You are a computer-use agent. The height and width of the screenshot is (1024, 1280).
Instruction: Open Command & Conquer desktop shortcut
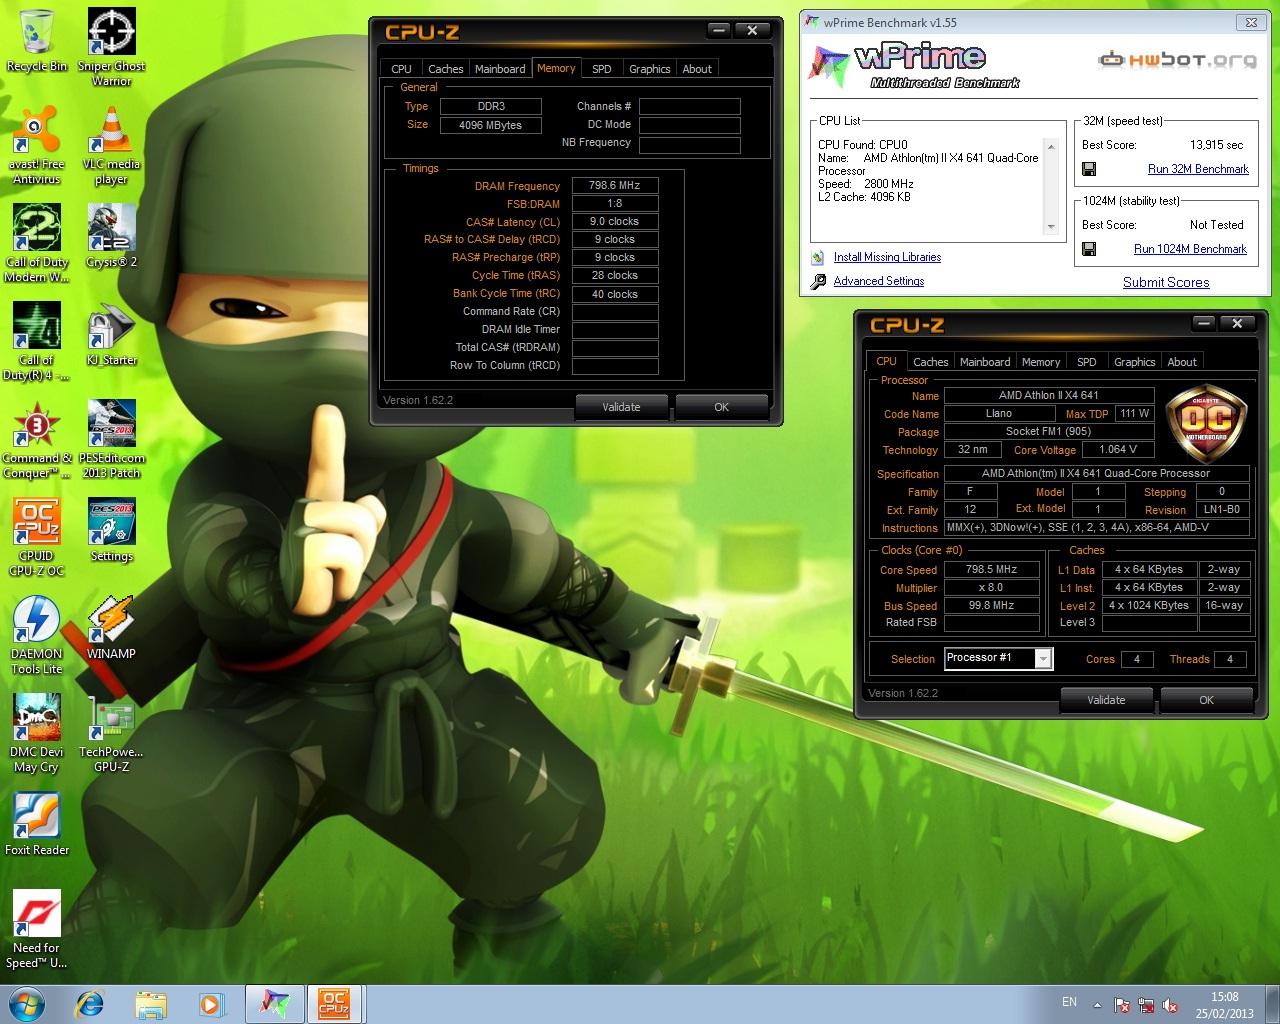point(37,439)
